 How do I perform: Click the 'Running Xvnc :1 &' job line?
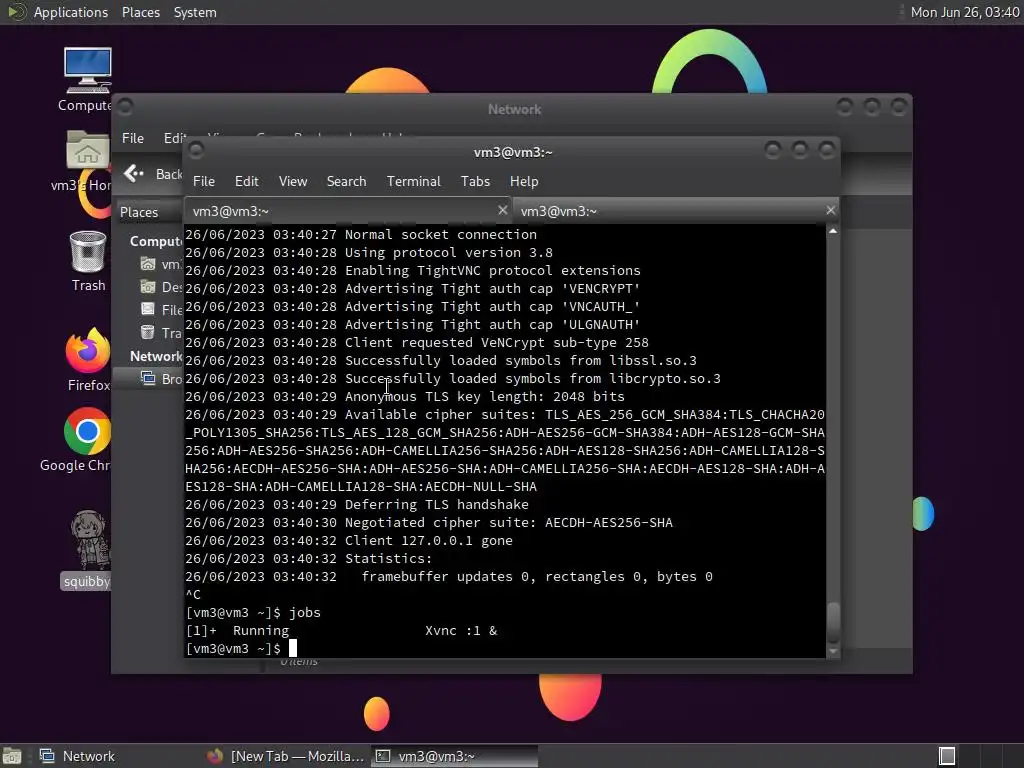tap(341, 631)
